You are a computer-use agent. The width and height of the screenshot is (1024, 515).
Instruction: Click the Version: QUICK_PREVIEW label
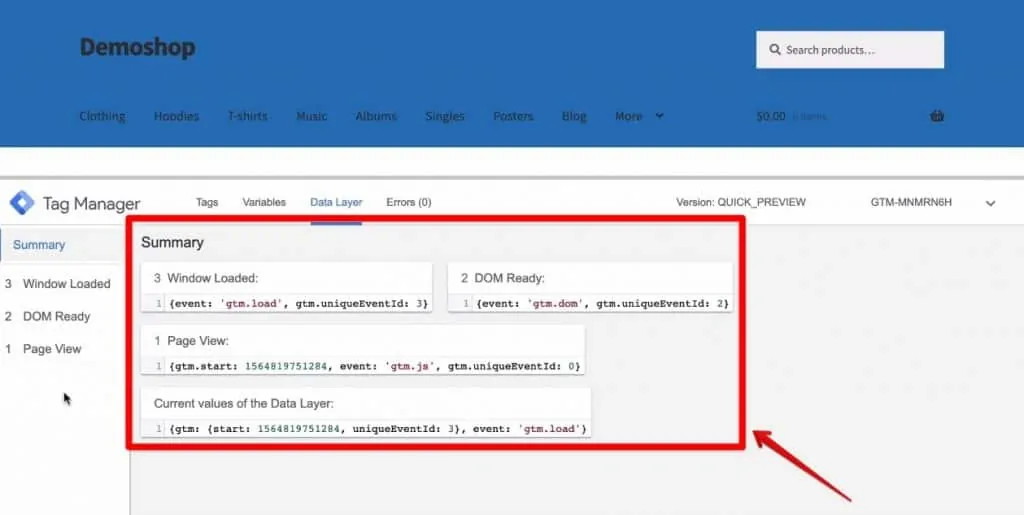[x=741, y=202]
